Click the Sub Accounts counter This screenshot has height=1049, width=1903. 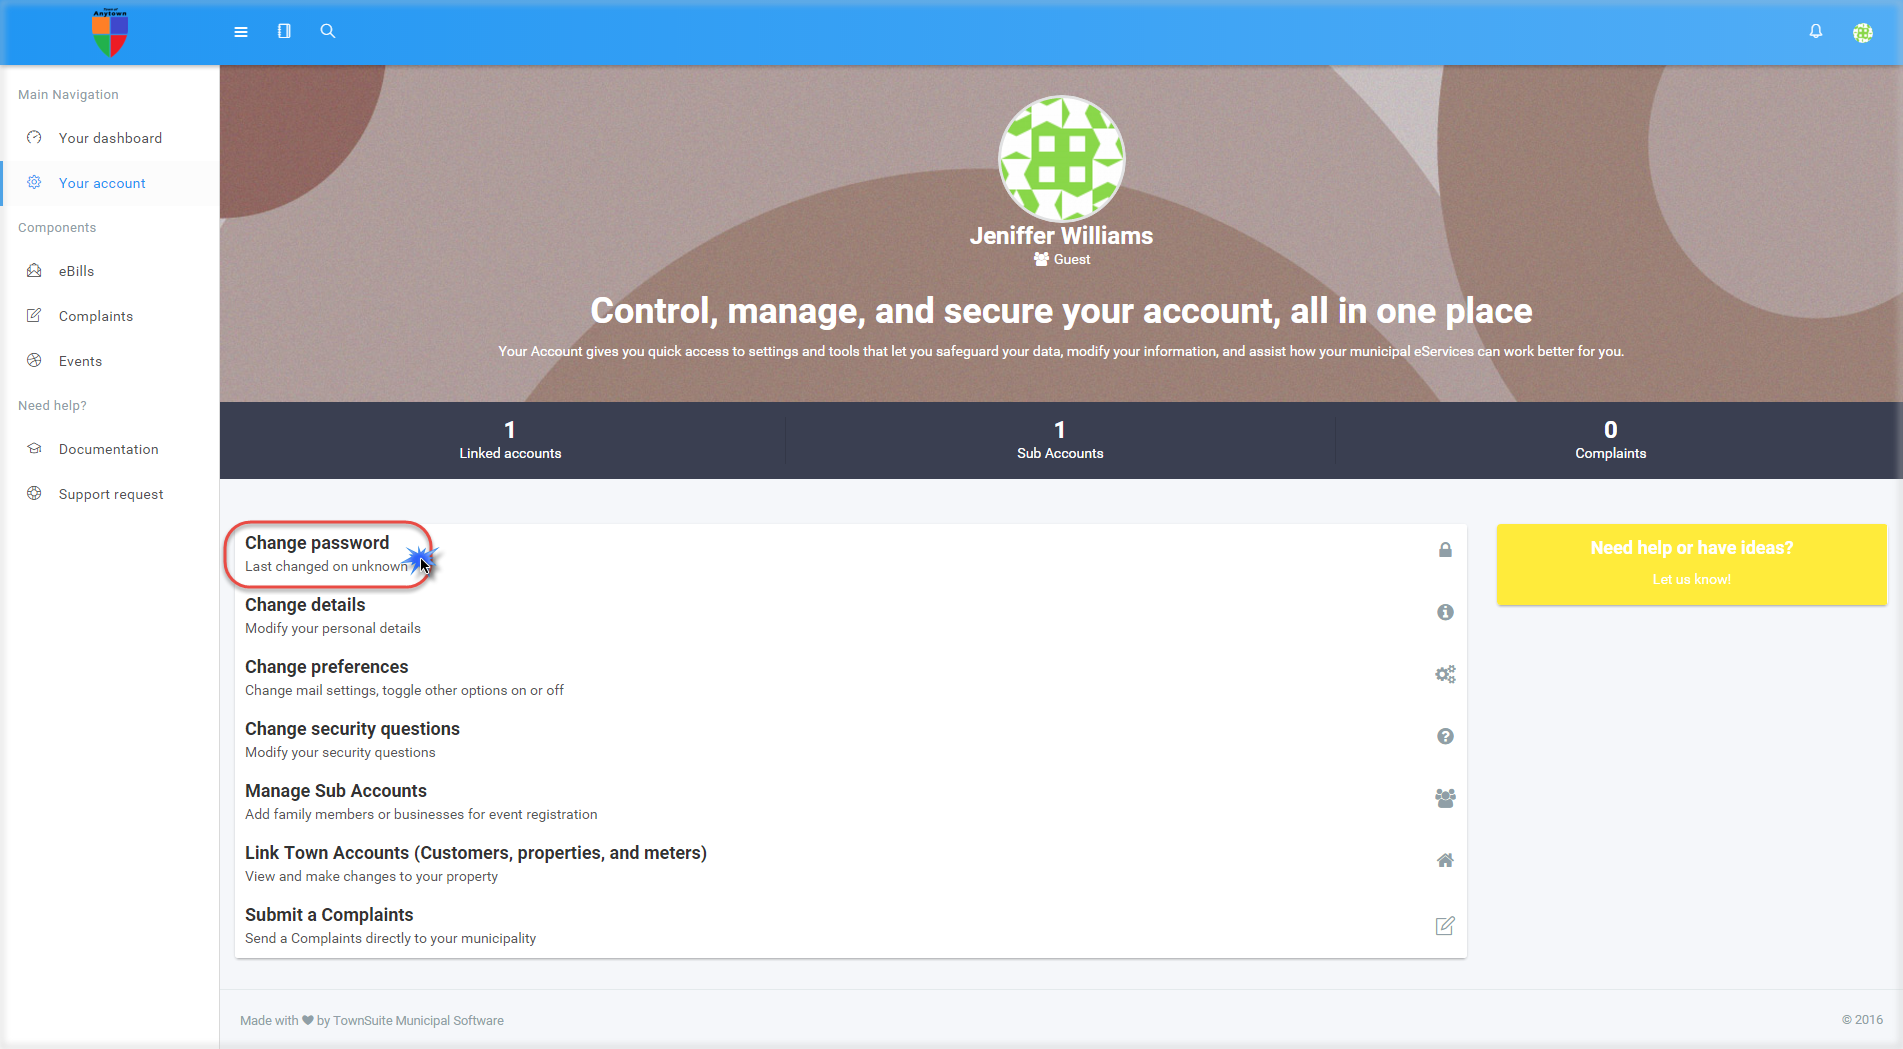(x=1060, y=440)
